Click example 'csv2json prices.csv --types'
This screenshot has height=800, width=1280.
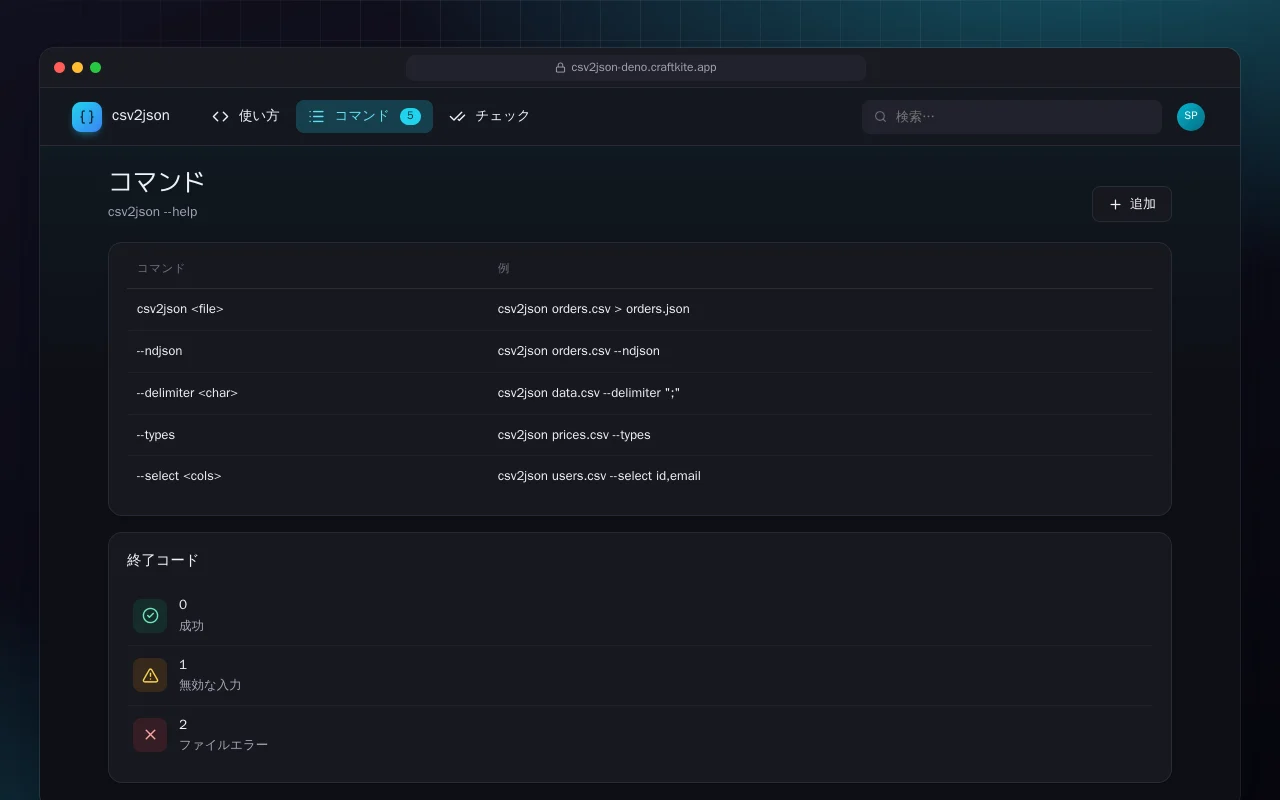point(574,435)
